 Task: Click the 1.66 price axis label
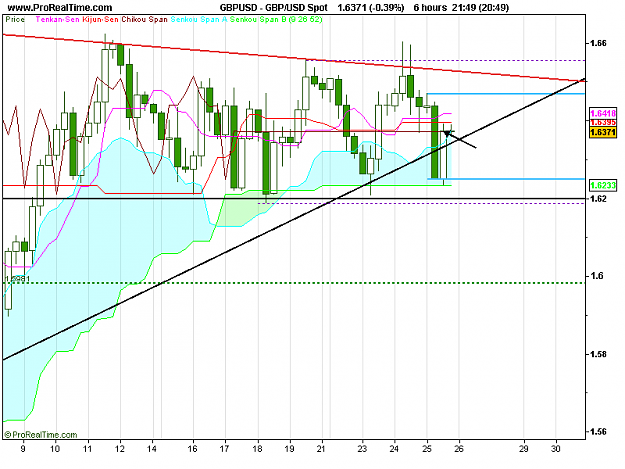598,43
